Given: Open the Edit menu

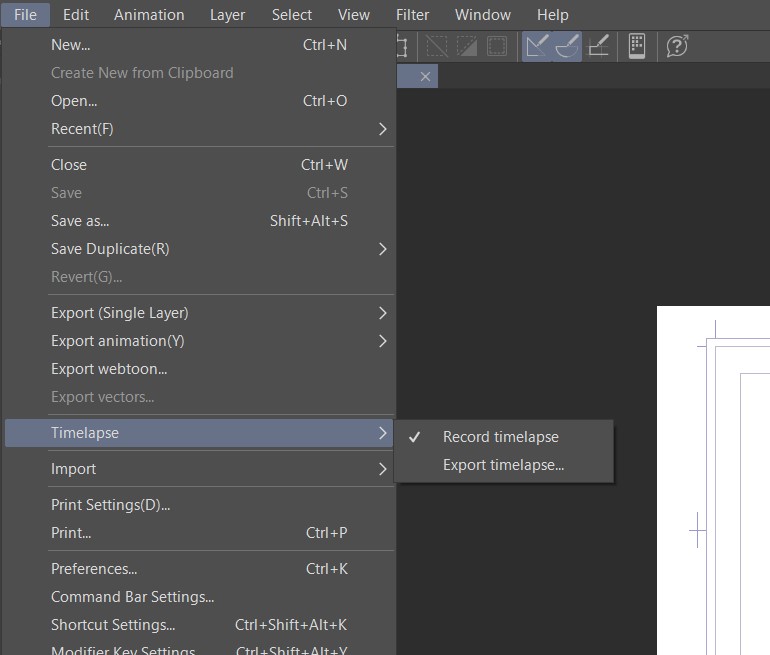Looking at the screenshot, I should pos(76,15).
